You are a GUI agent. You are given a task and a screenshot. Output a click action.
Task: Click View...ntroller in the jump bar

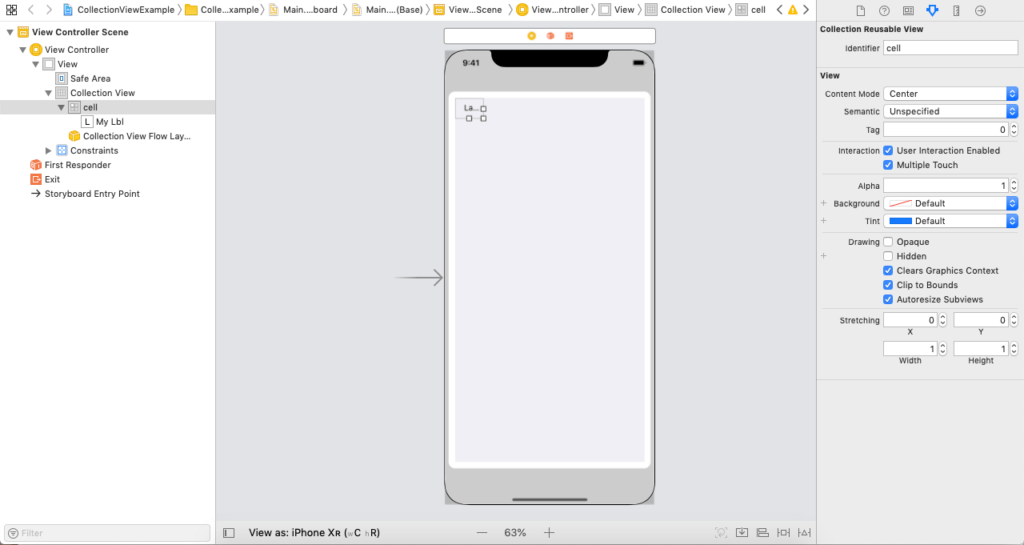tap(552, 10)
